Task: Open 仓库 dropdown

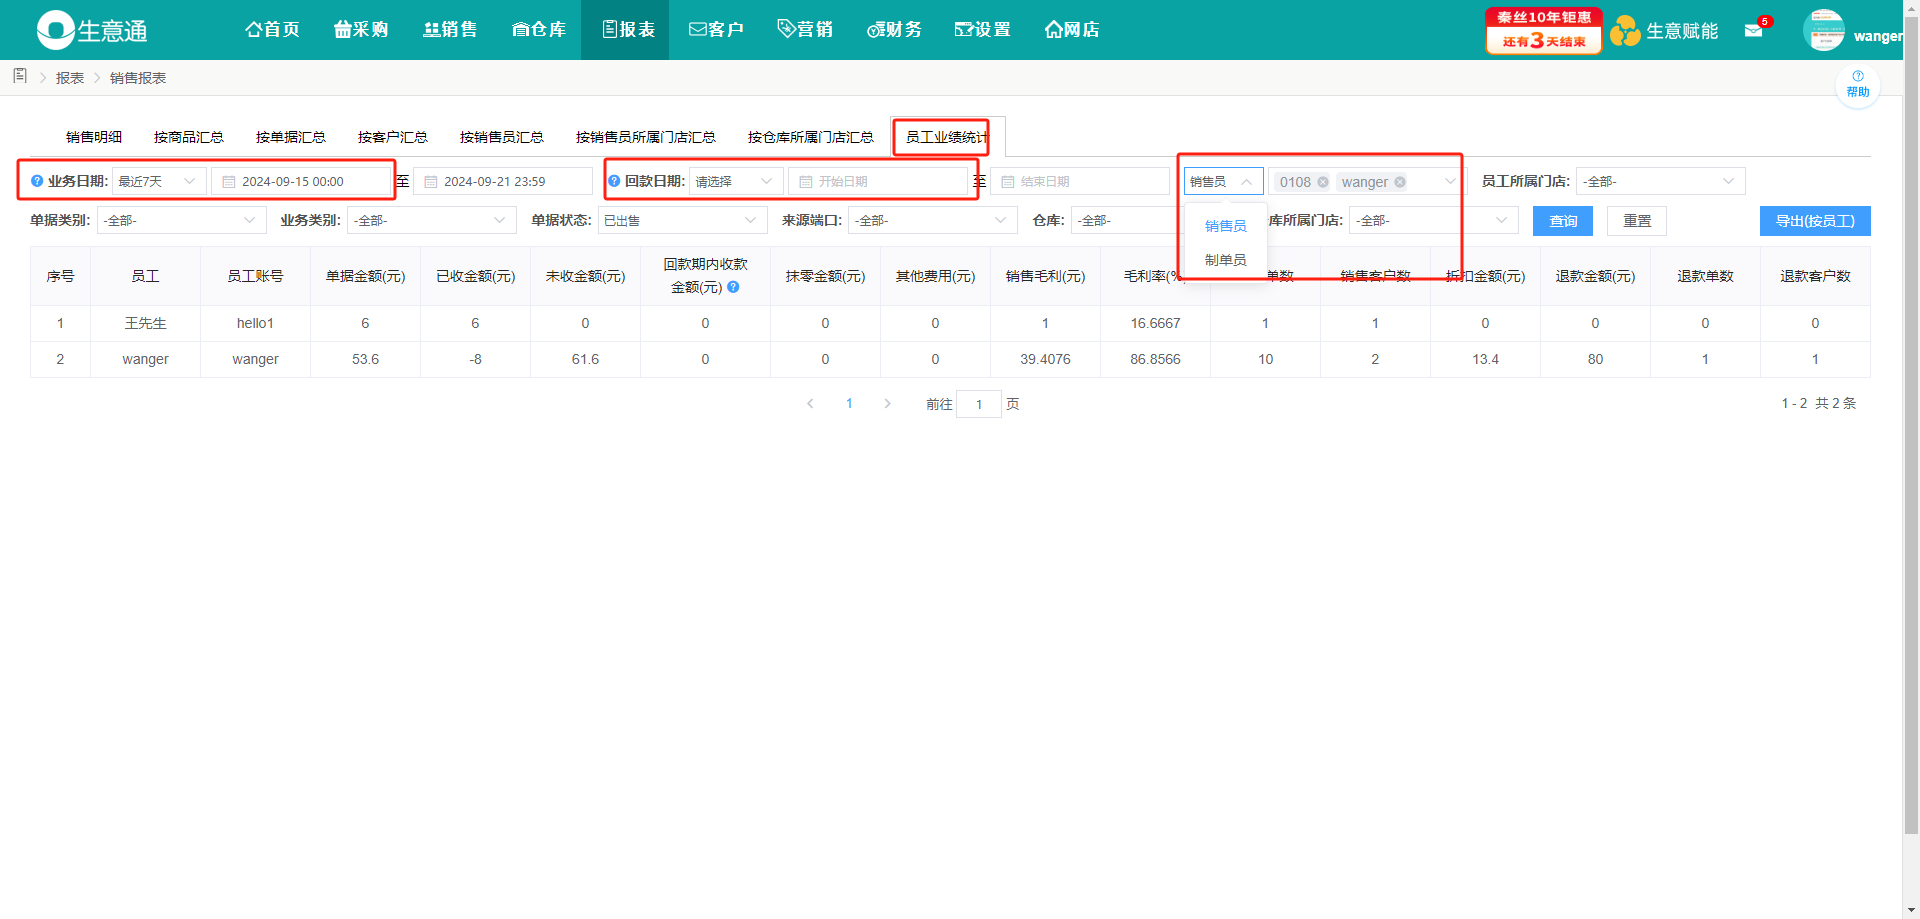Action: (1128, 220)
